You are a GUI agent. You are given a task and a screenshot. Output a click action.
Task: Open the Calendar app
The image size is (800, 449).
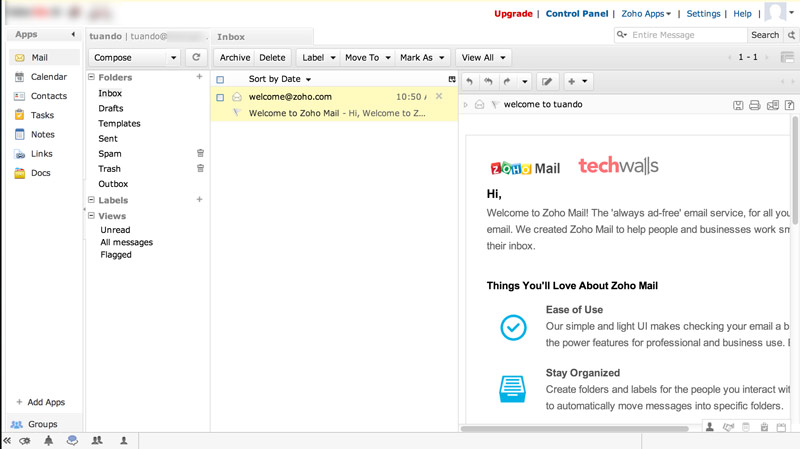44,77
